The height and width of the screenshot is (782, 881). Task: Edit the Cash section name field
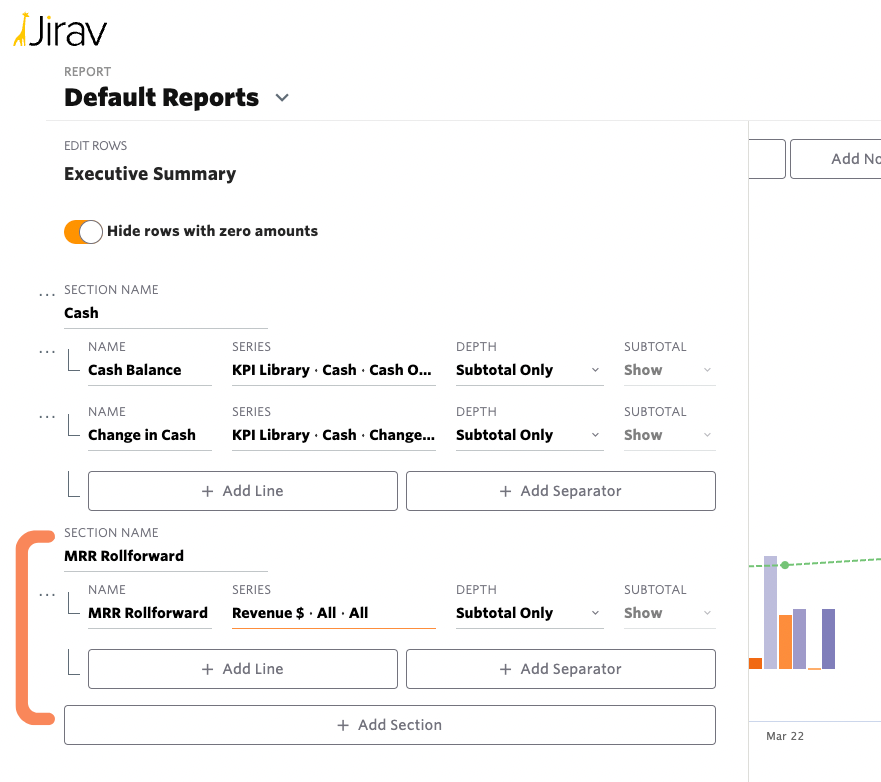pyautogui.click(x=165, y=312)
